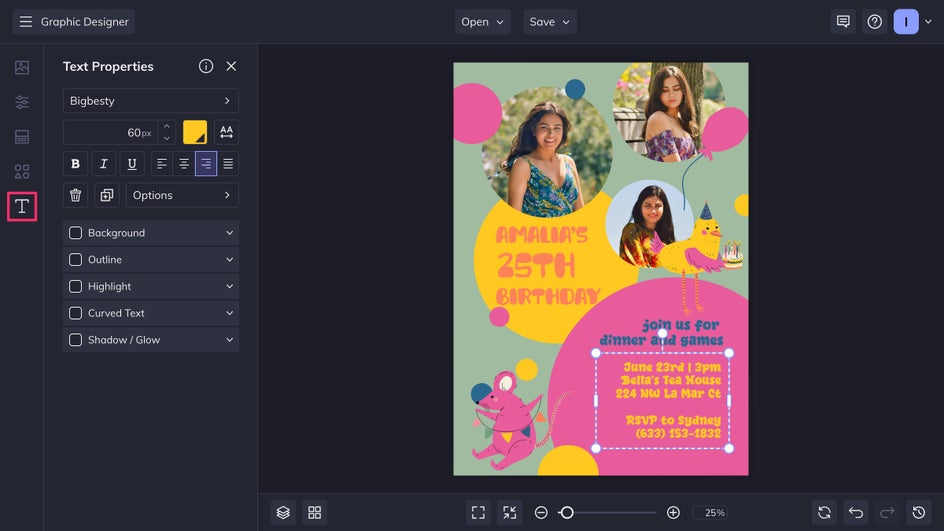Align text left
The image size is (944, 531).
[161, 164]
